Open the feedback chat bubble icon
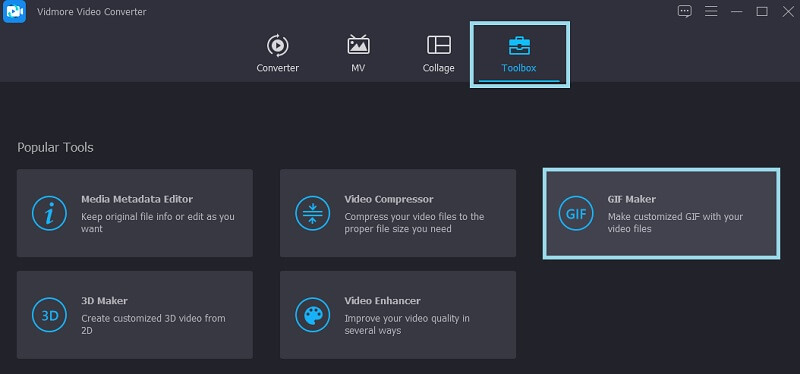800x374 pixels. coord(684,11)
